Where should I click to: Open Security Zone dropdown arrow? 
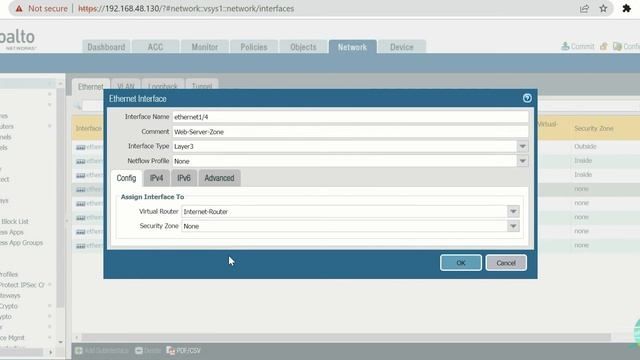(513, 226)
